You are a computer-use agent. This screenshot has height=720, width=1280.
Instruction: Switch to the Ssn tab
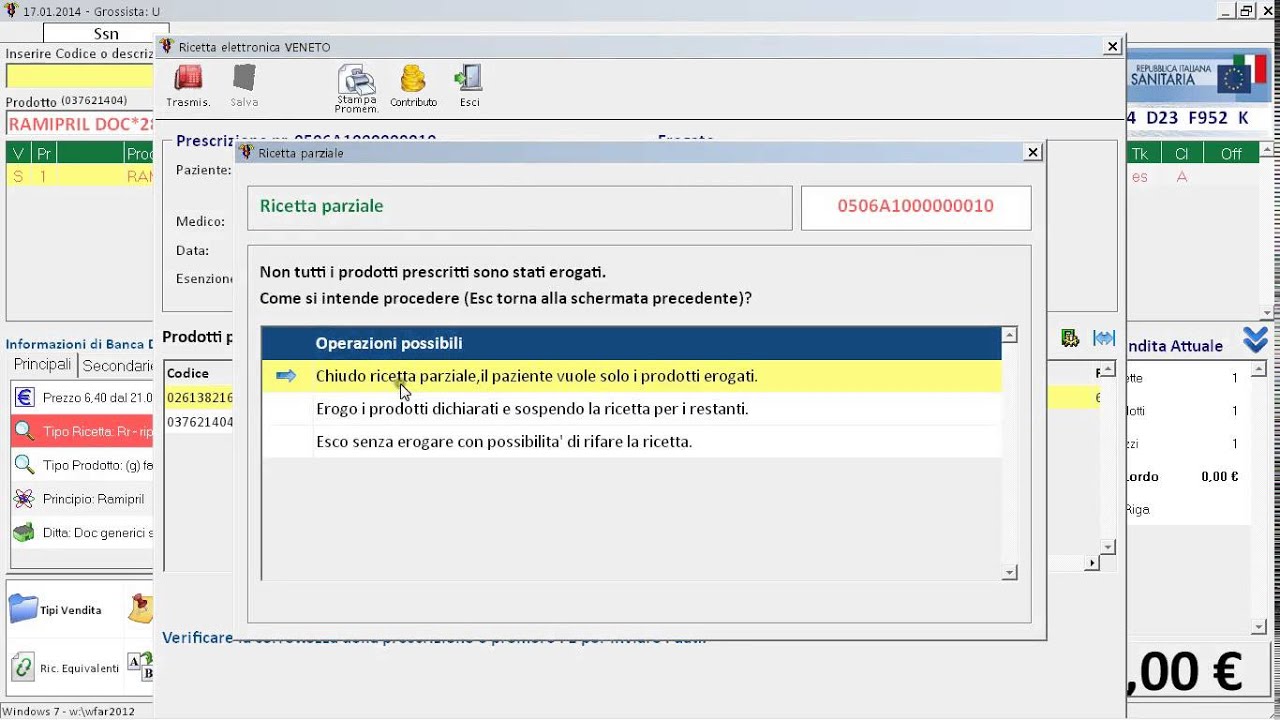point(106,33)
